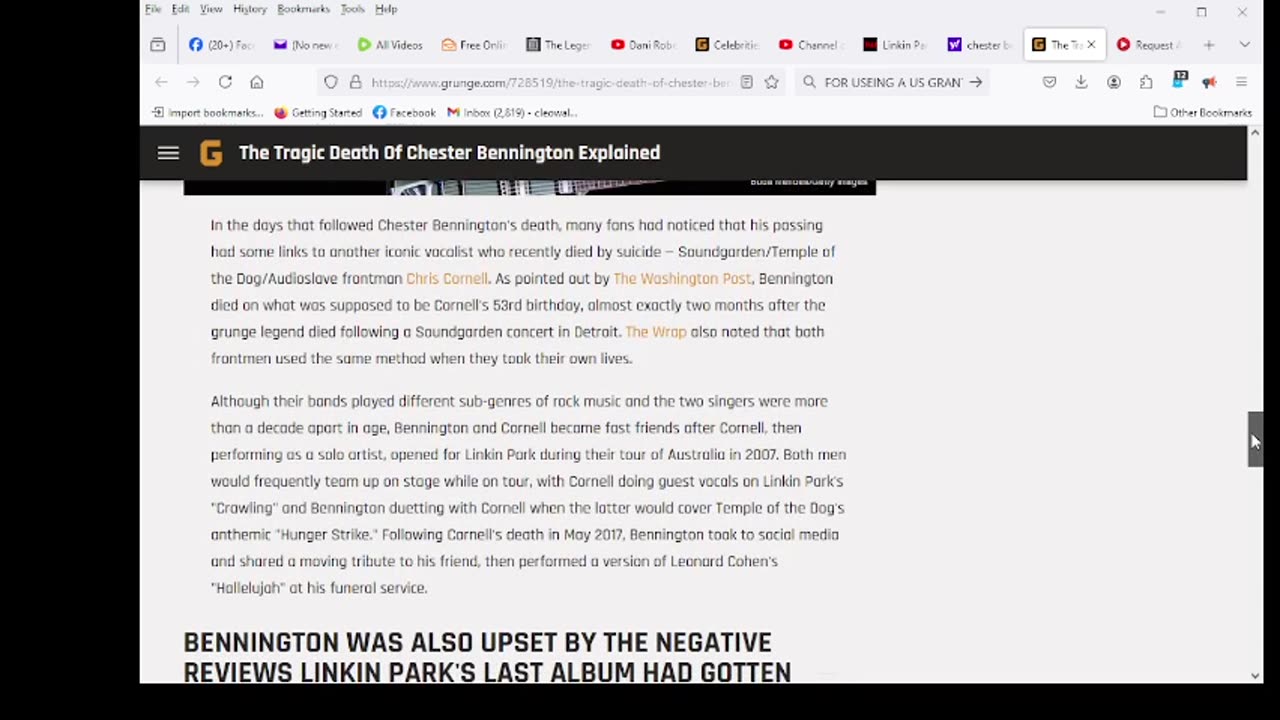This screenshot has width=1280, height=720.
Task: Open the browser home page
Action: (257, 82)
